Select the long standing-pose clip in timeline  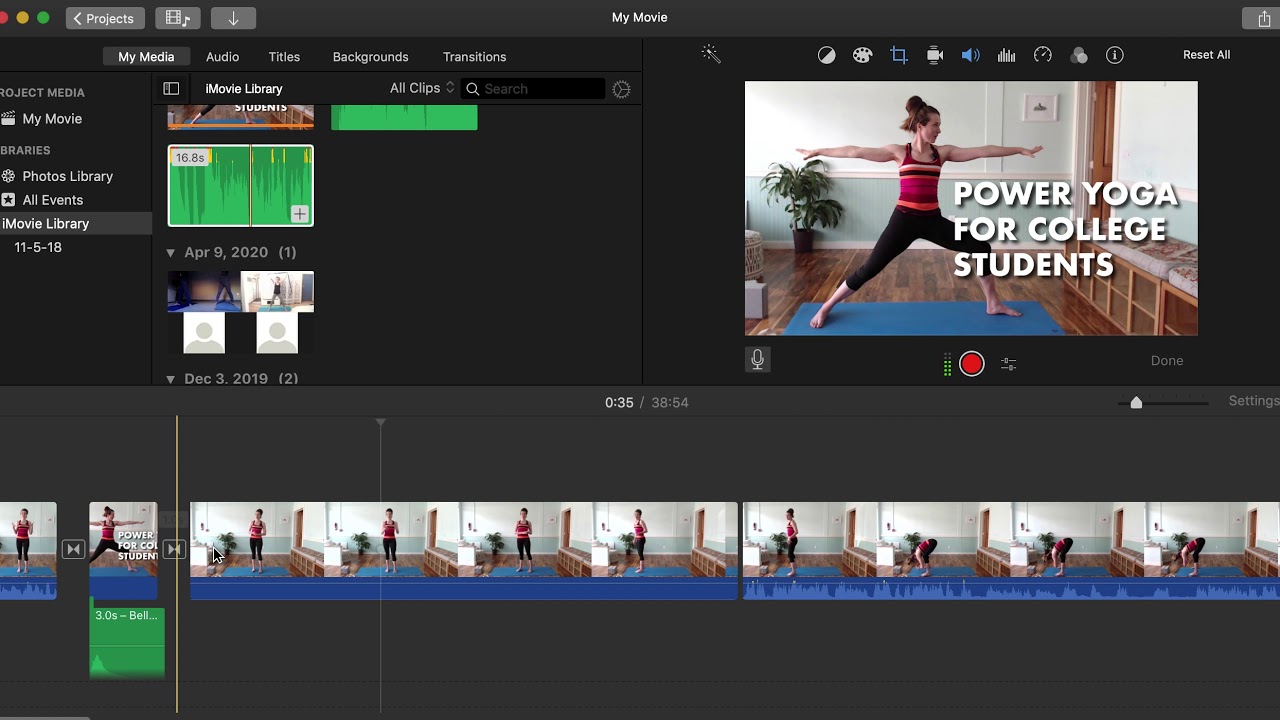coord(463,550)
